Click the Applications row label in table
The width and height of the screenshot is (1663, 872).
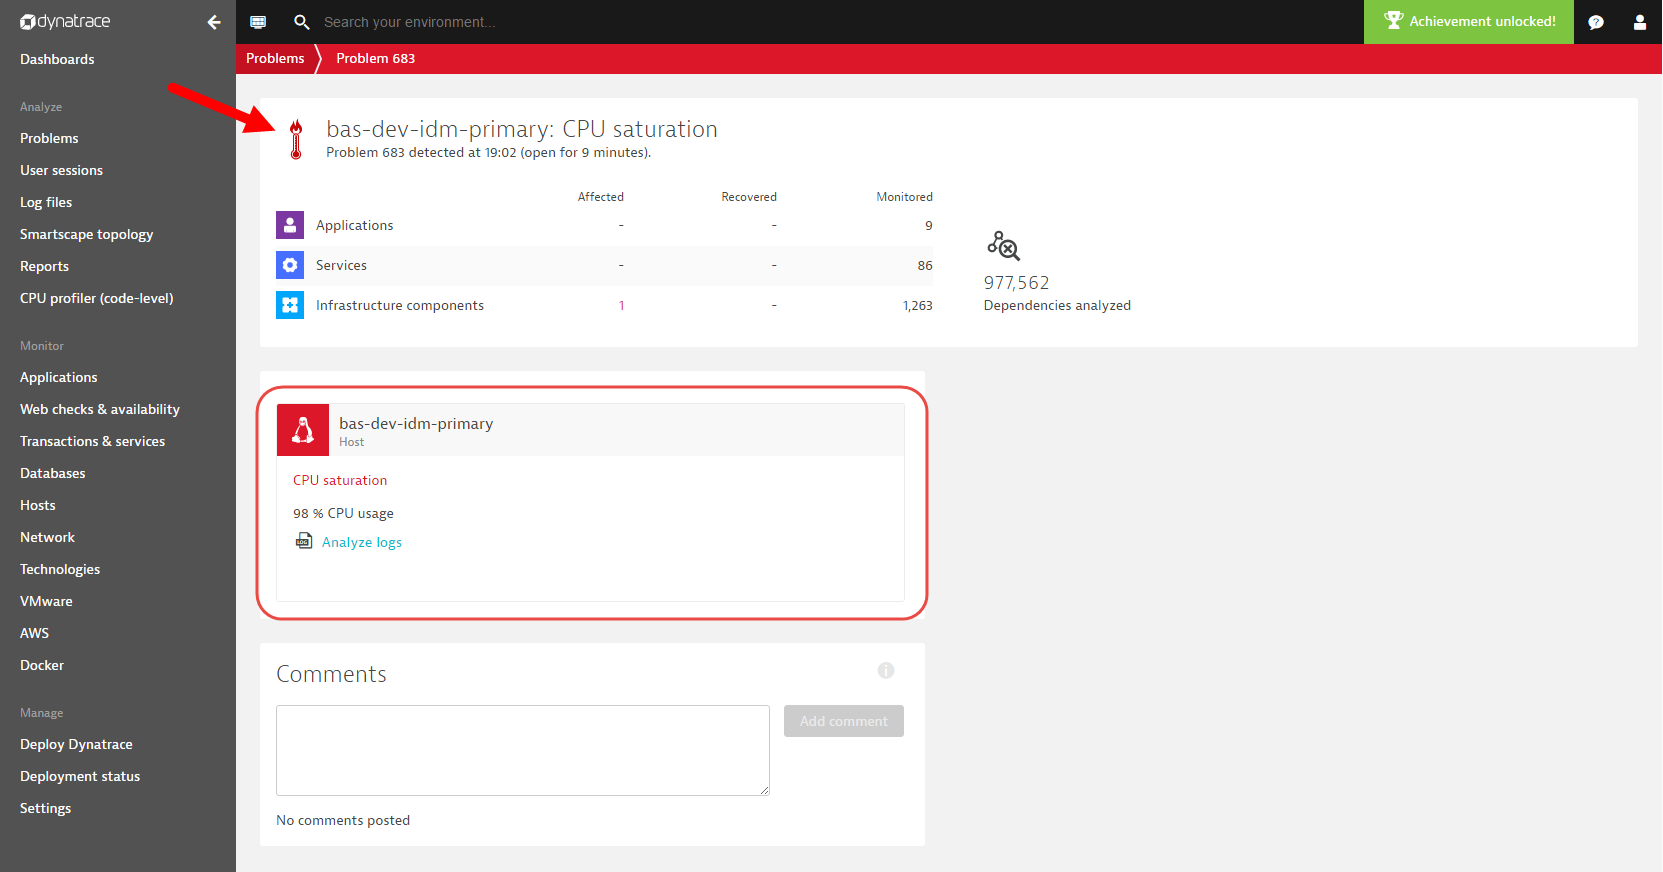(355, 225)
